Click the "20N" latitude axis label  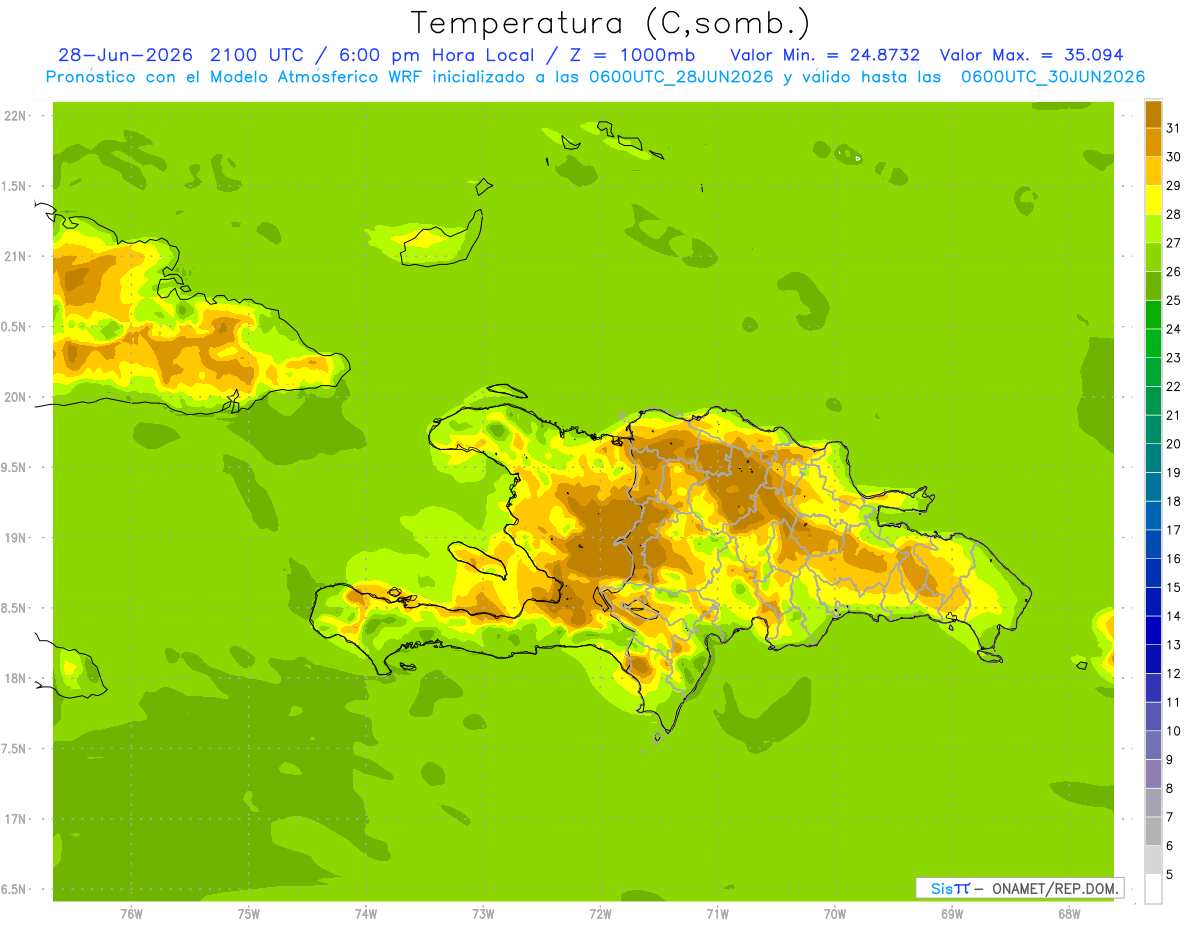point(15,397)
